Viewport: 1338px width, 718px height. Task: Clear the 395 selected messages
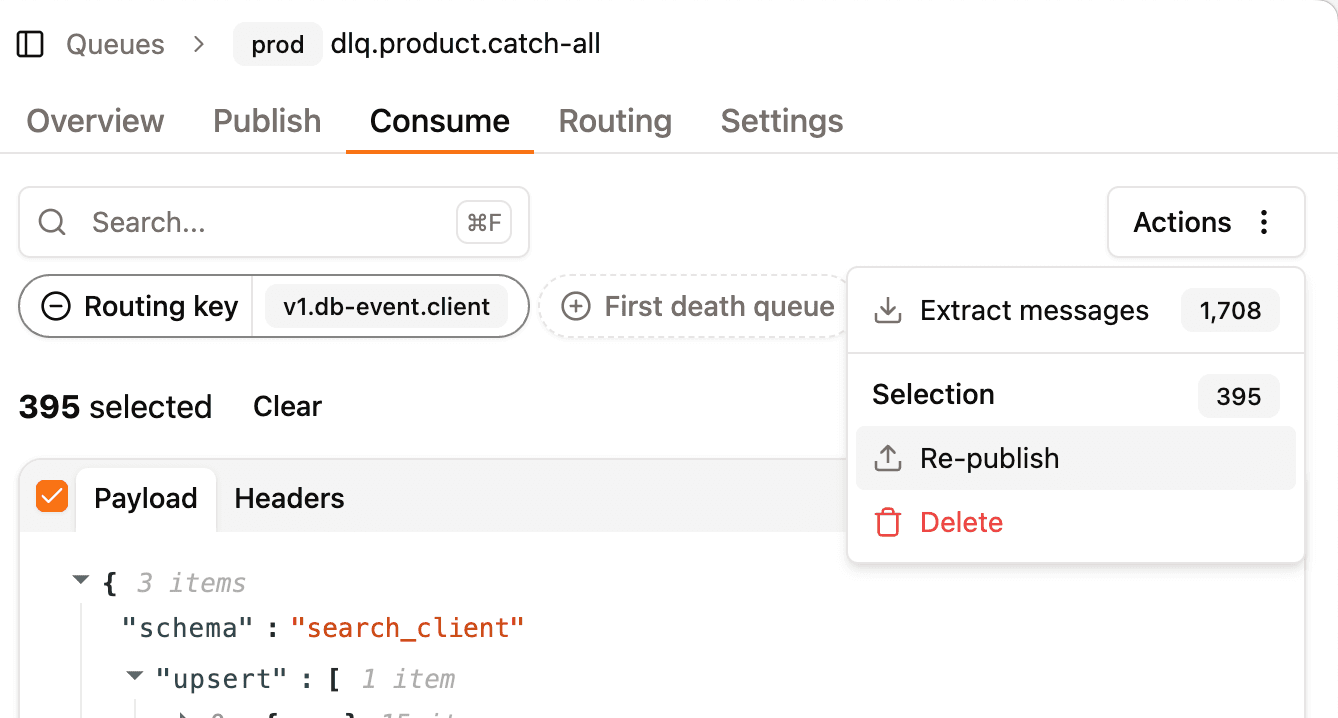tap(287, 407)
